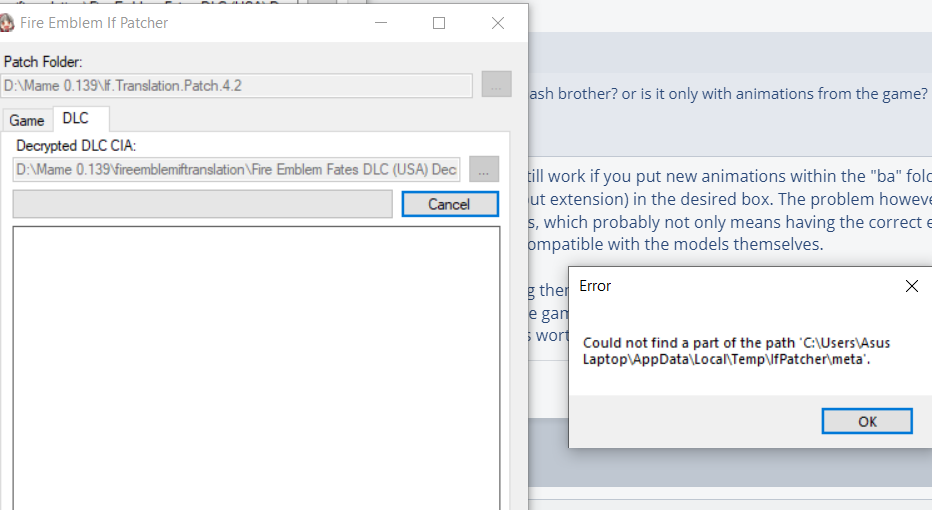The image size is (932, 510).
Task: Click the 'Patch Folder:' label
Action: (x=43, y=62)
